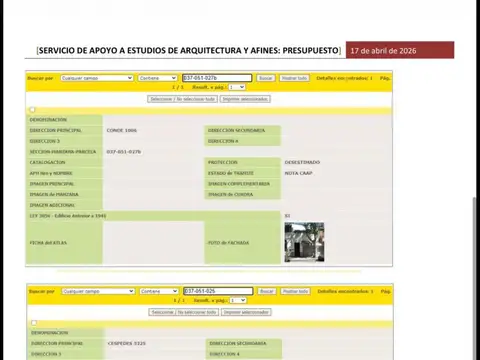This screenshot has width=480, height=360.
Task: Tick the checkbox above the CONDE 1006 record
Action: click(x=32, y=110)
